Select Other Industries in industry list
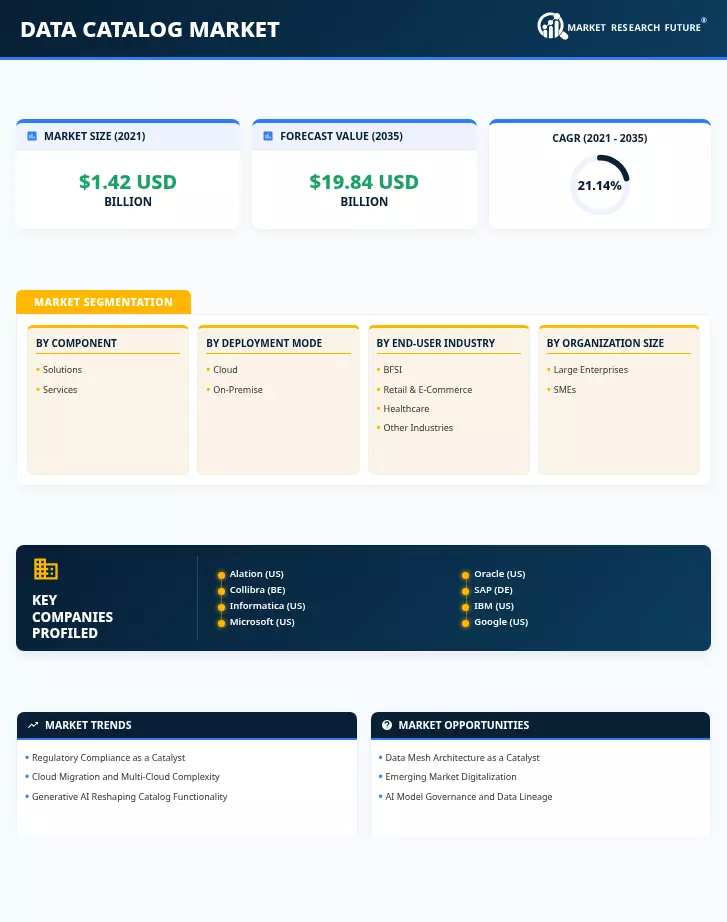 pyautogui.click(x=418, y=427)
